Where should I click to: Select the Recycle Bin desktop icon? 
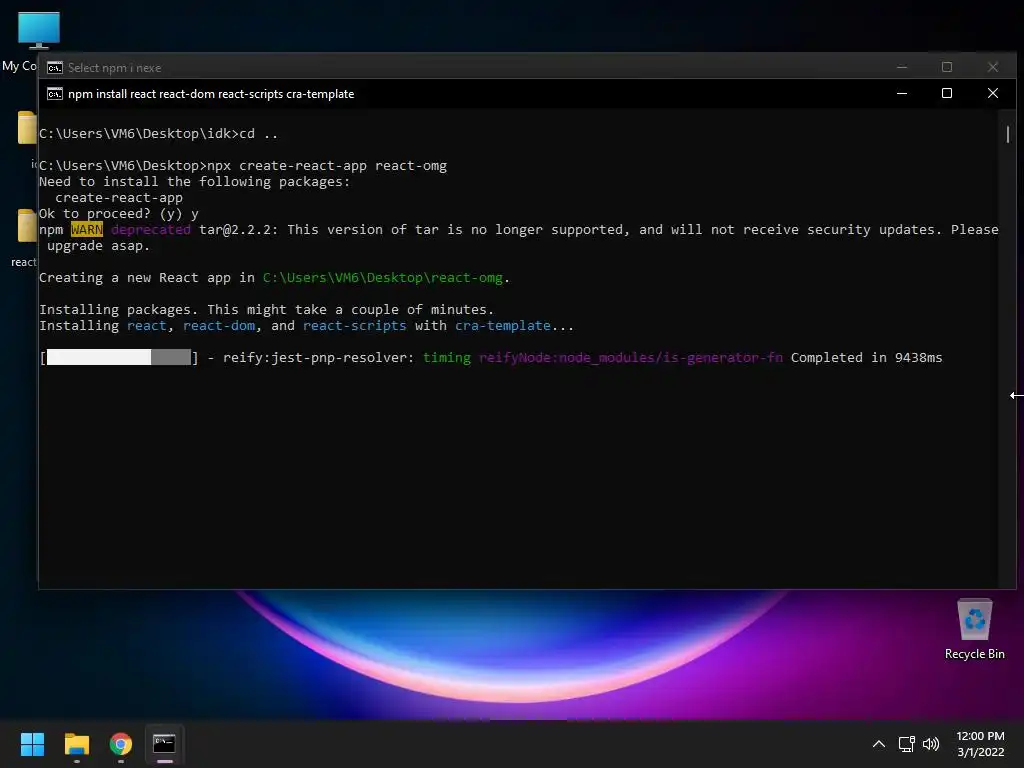pyautogui.click(x=974, y=629)
